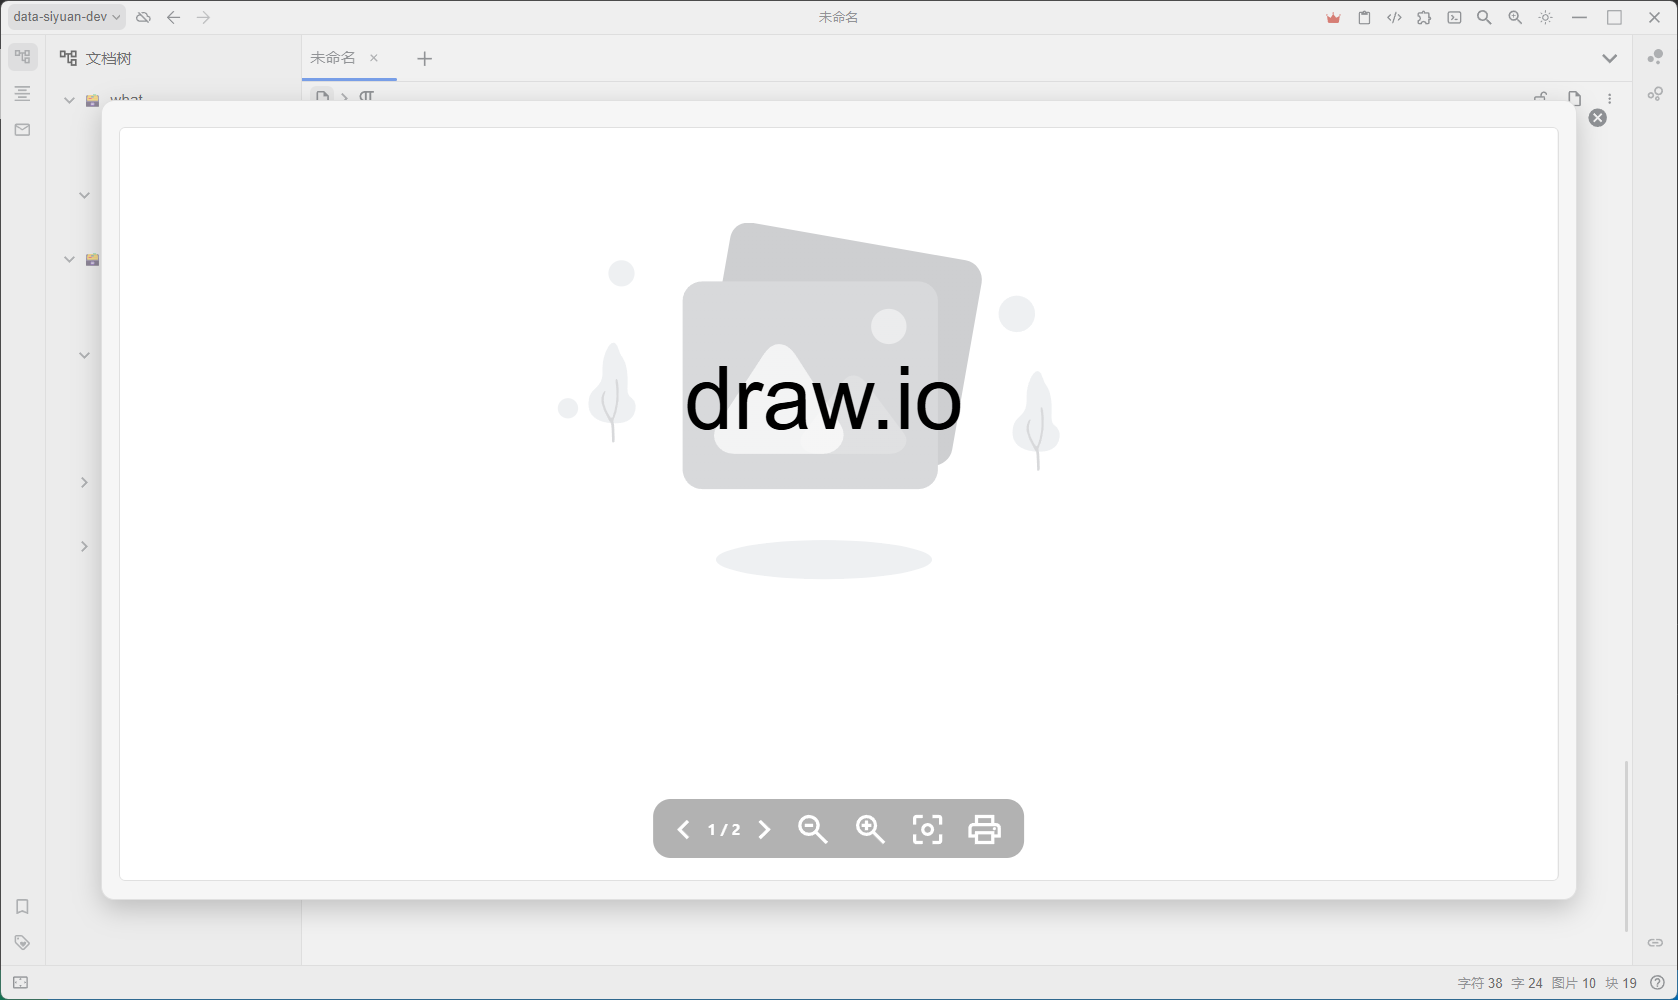The height and width of the screenshot is (1000, 1678).
Task: Zoom in on the draw.io image
Action: click(x=870, y=829)
